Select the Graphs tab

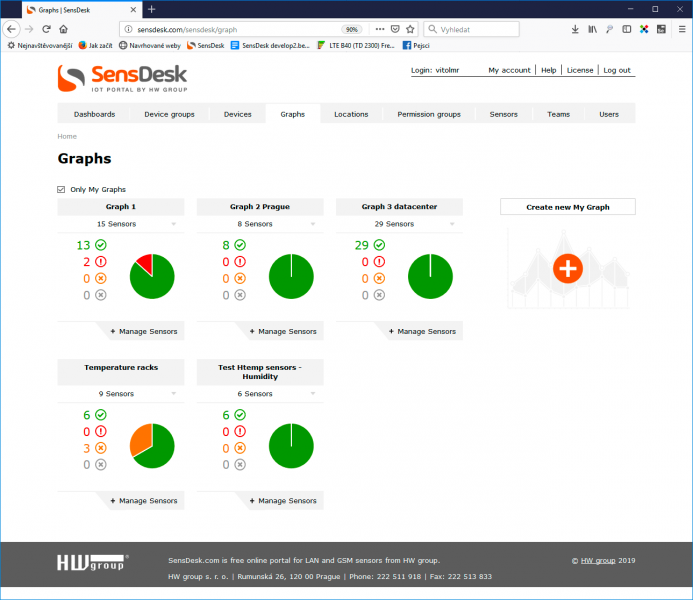click(x=293, y=114)
